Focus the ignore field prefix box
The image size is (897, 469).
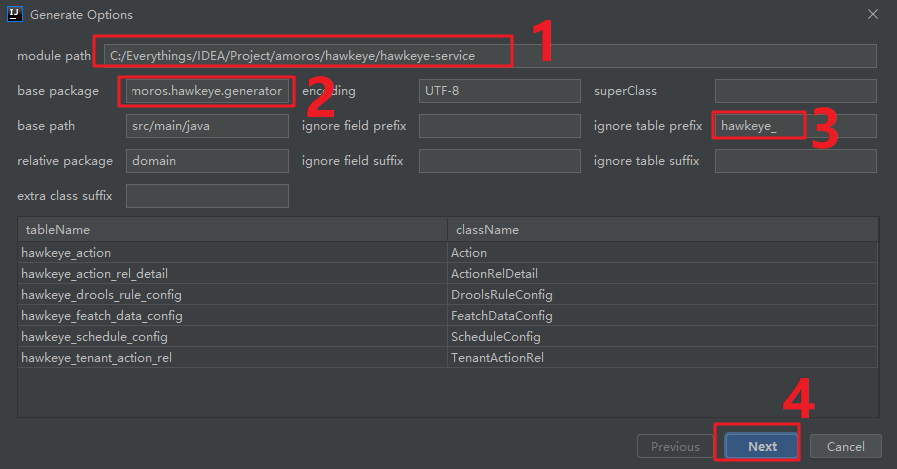499,126
